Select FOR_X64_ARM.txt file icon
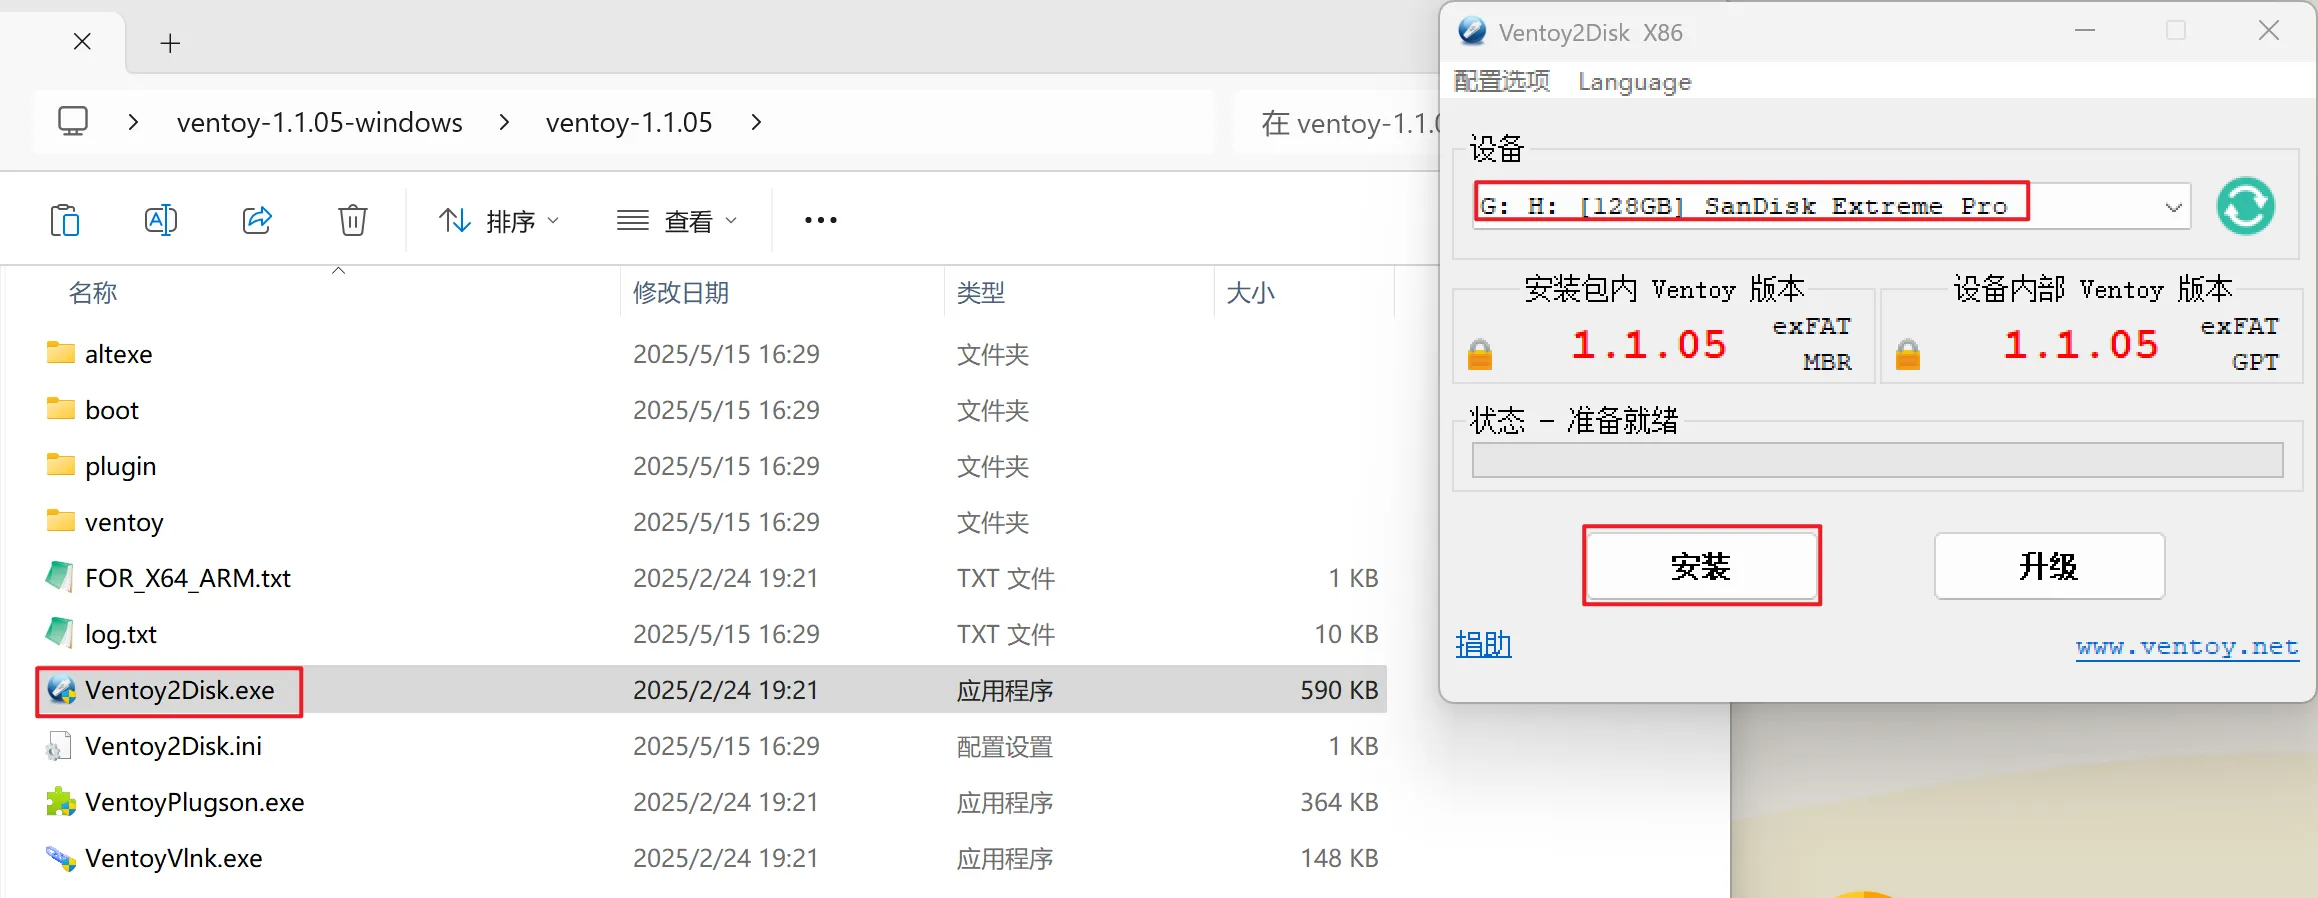 pos(60,576)
